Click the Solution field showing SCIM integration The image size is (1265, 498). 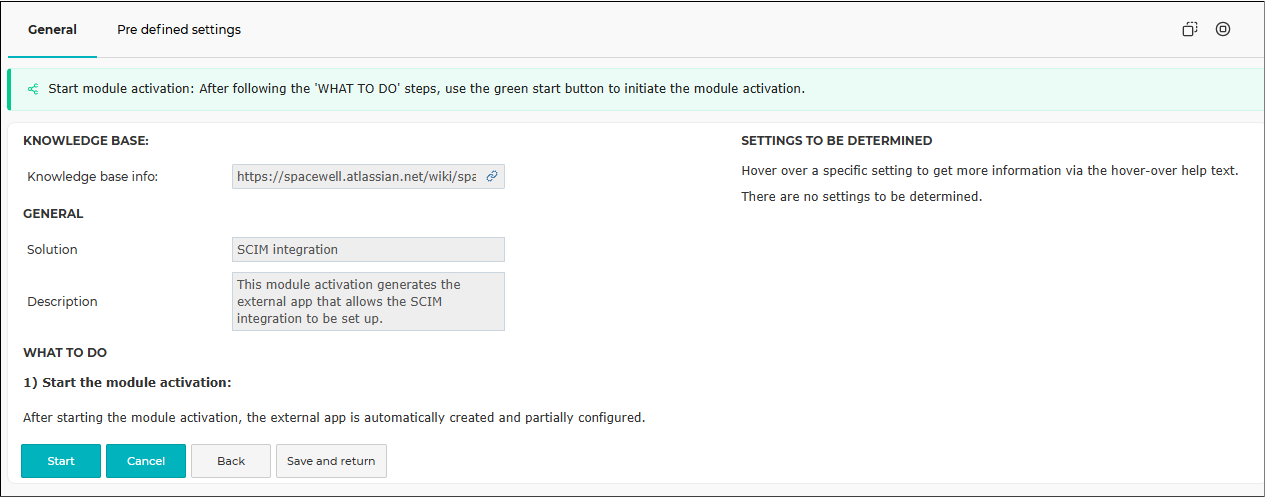coord(368,249)
